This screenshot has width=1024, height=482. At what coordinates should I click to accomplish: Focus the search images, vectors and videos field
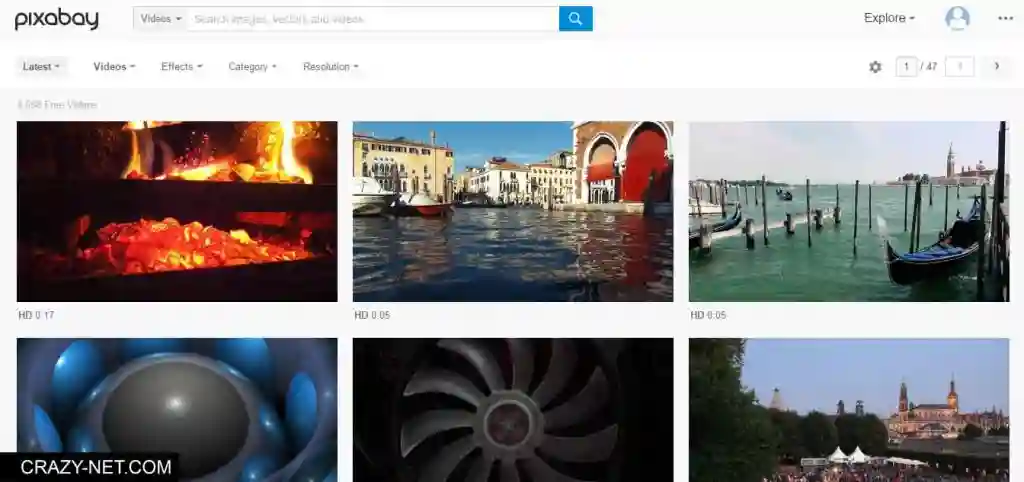click(x=373, y=19)
